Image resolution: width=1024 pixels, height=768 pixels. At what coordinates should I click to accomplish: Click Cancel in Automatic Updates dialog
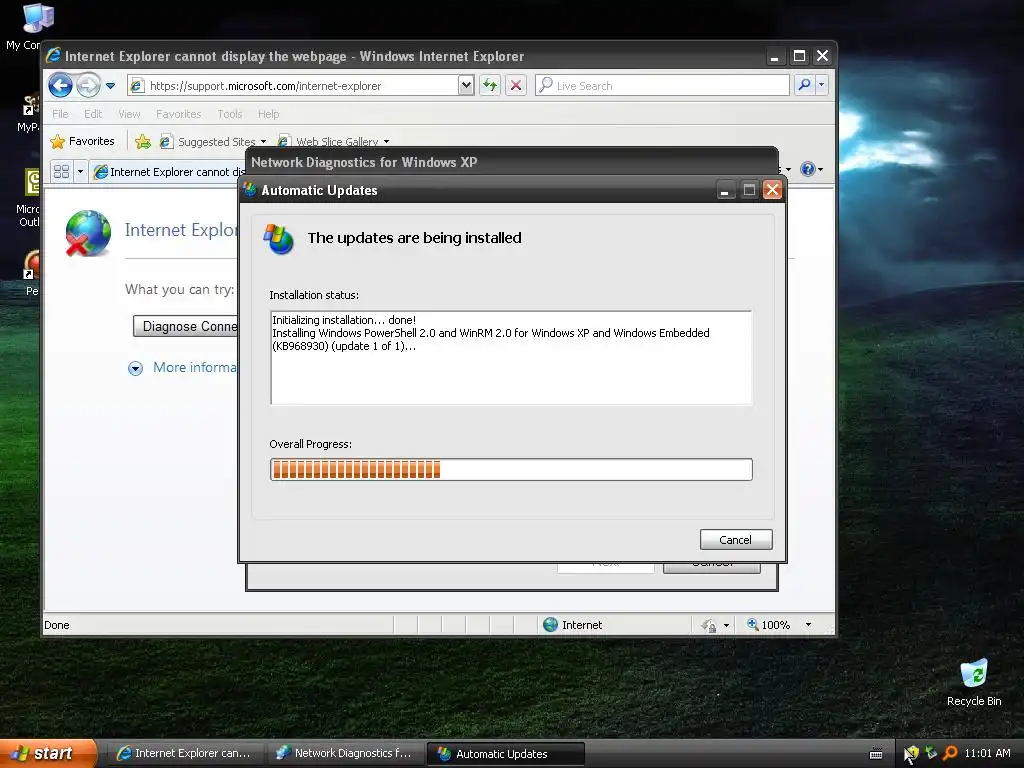click(736, 539)
